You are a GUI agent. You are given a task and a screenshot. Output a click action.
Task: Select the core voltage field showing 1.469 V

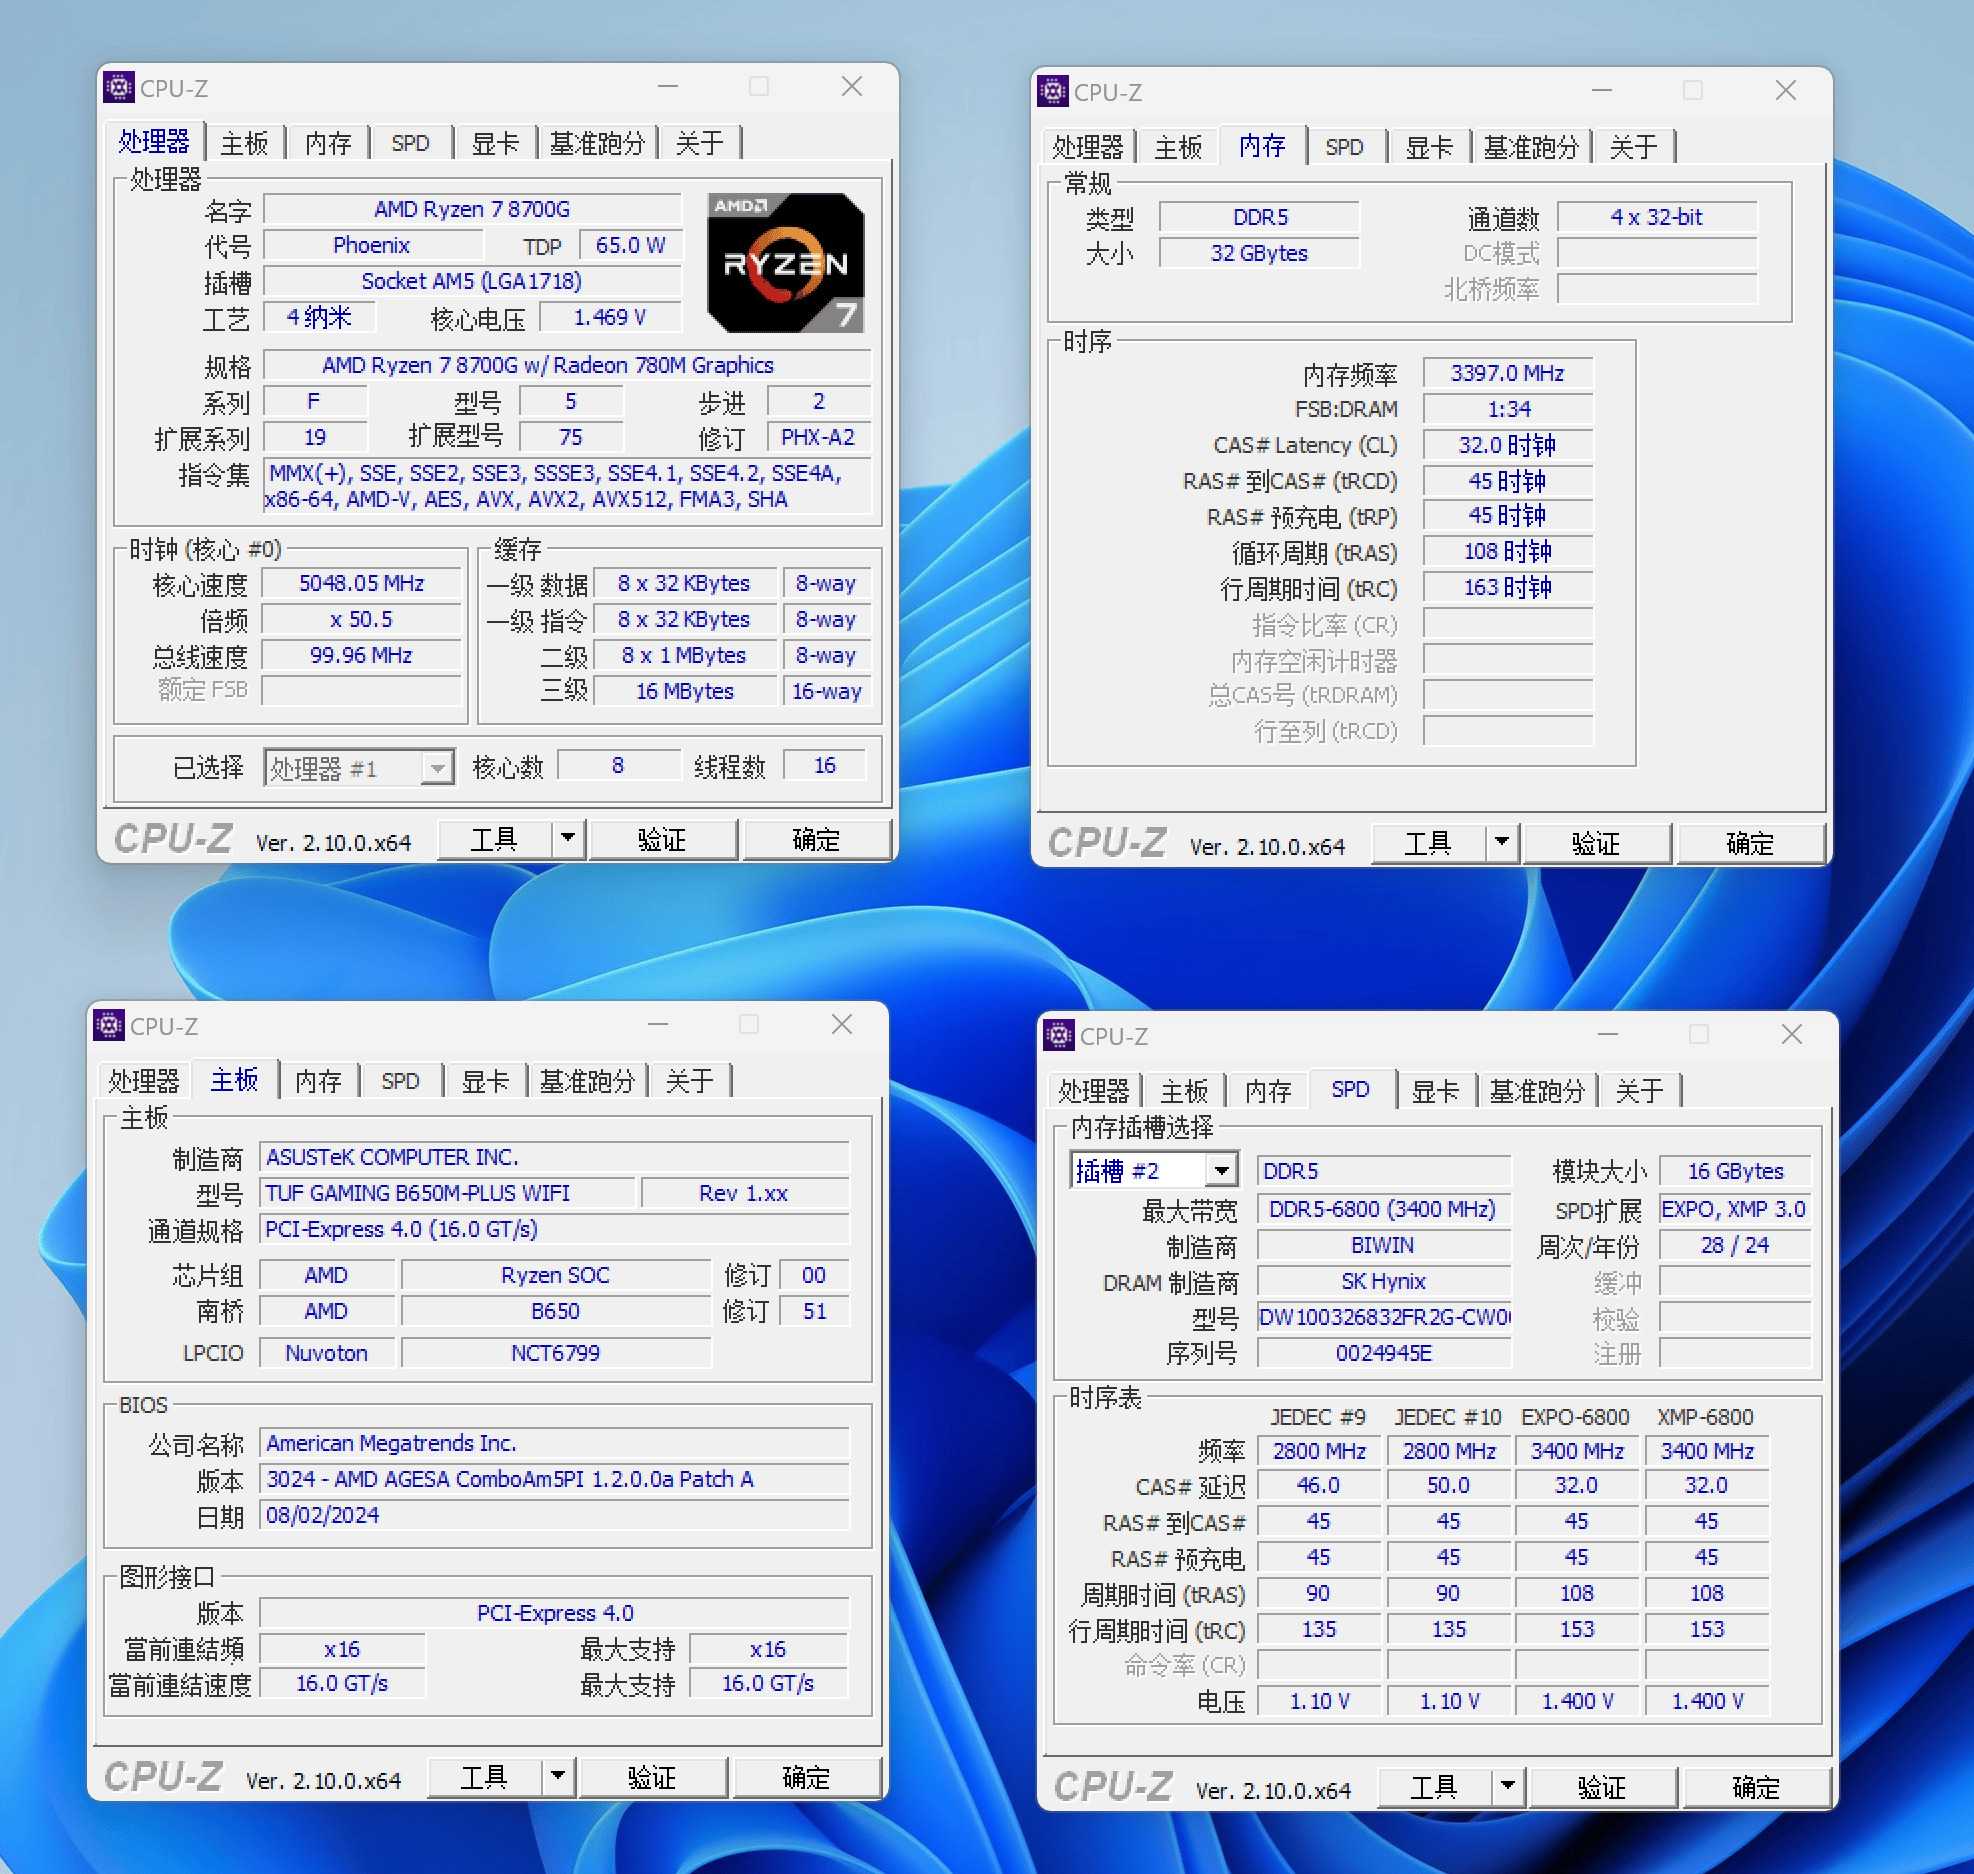point(610,317)
